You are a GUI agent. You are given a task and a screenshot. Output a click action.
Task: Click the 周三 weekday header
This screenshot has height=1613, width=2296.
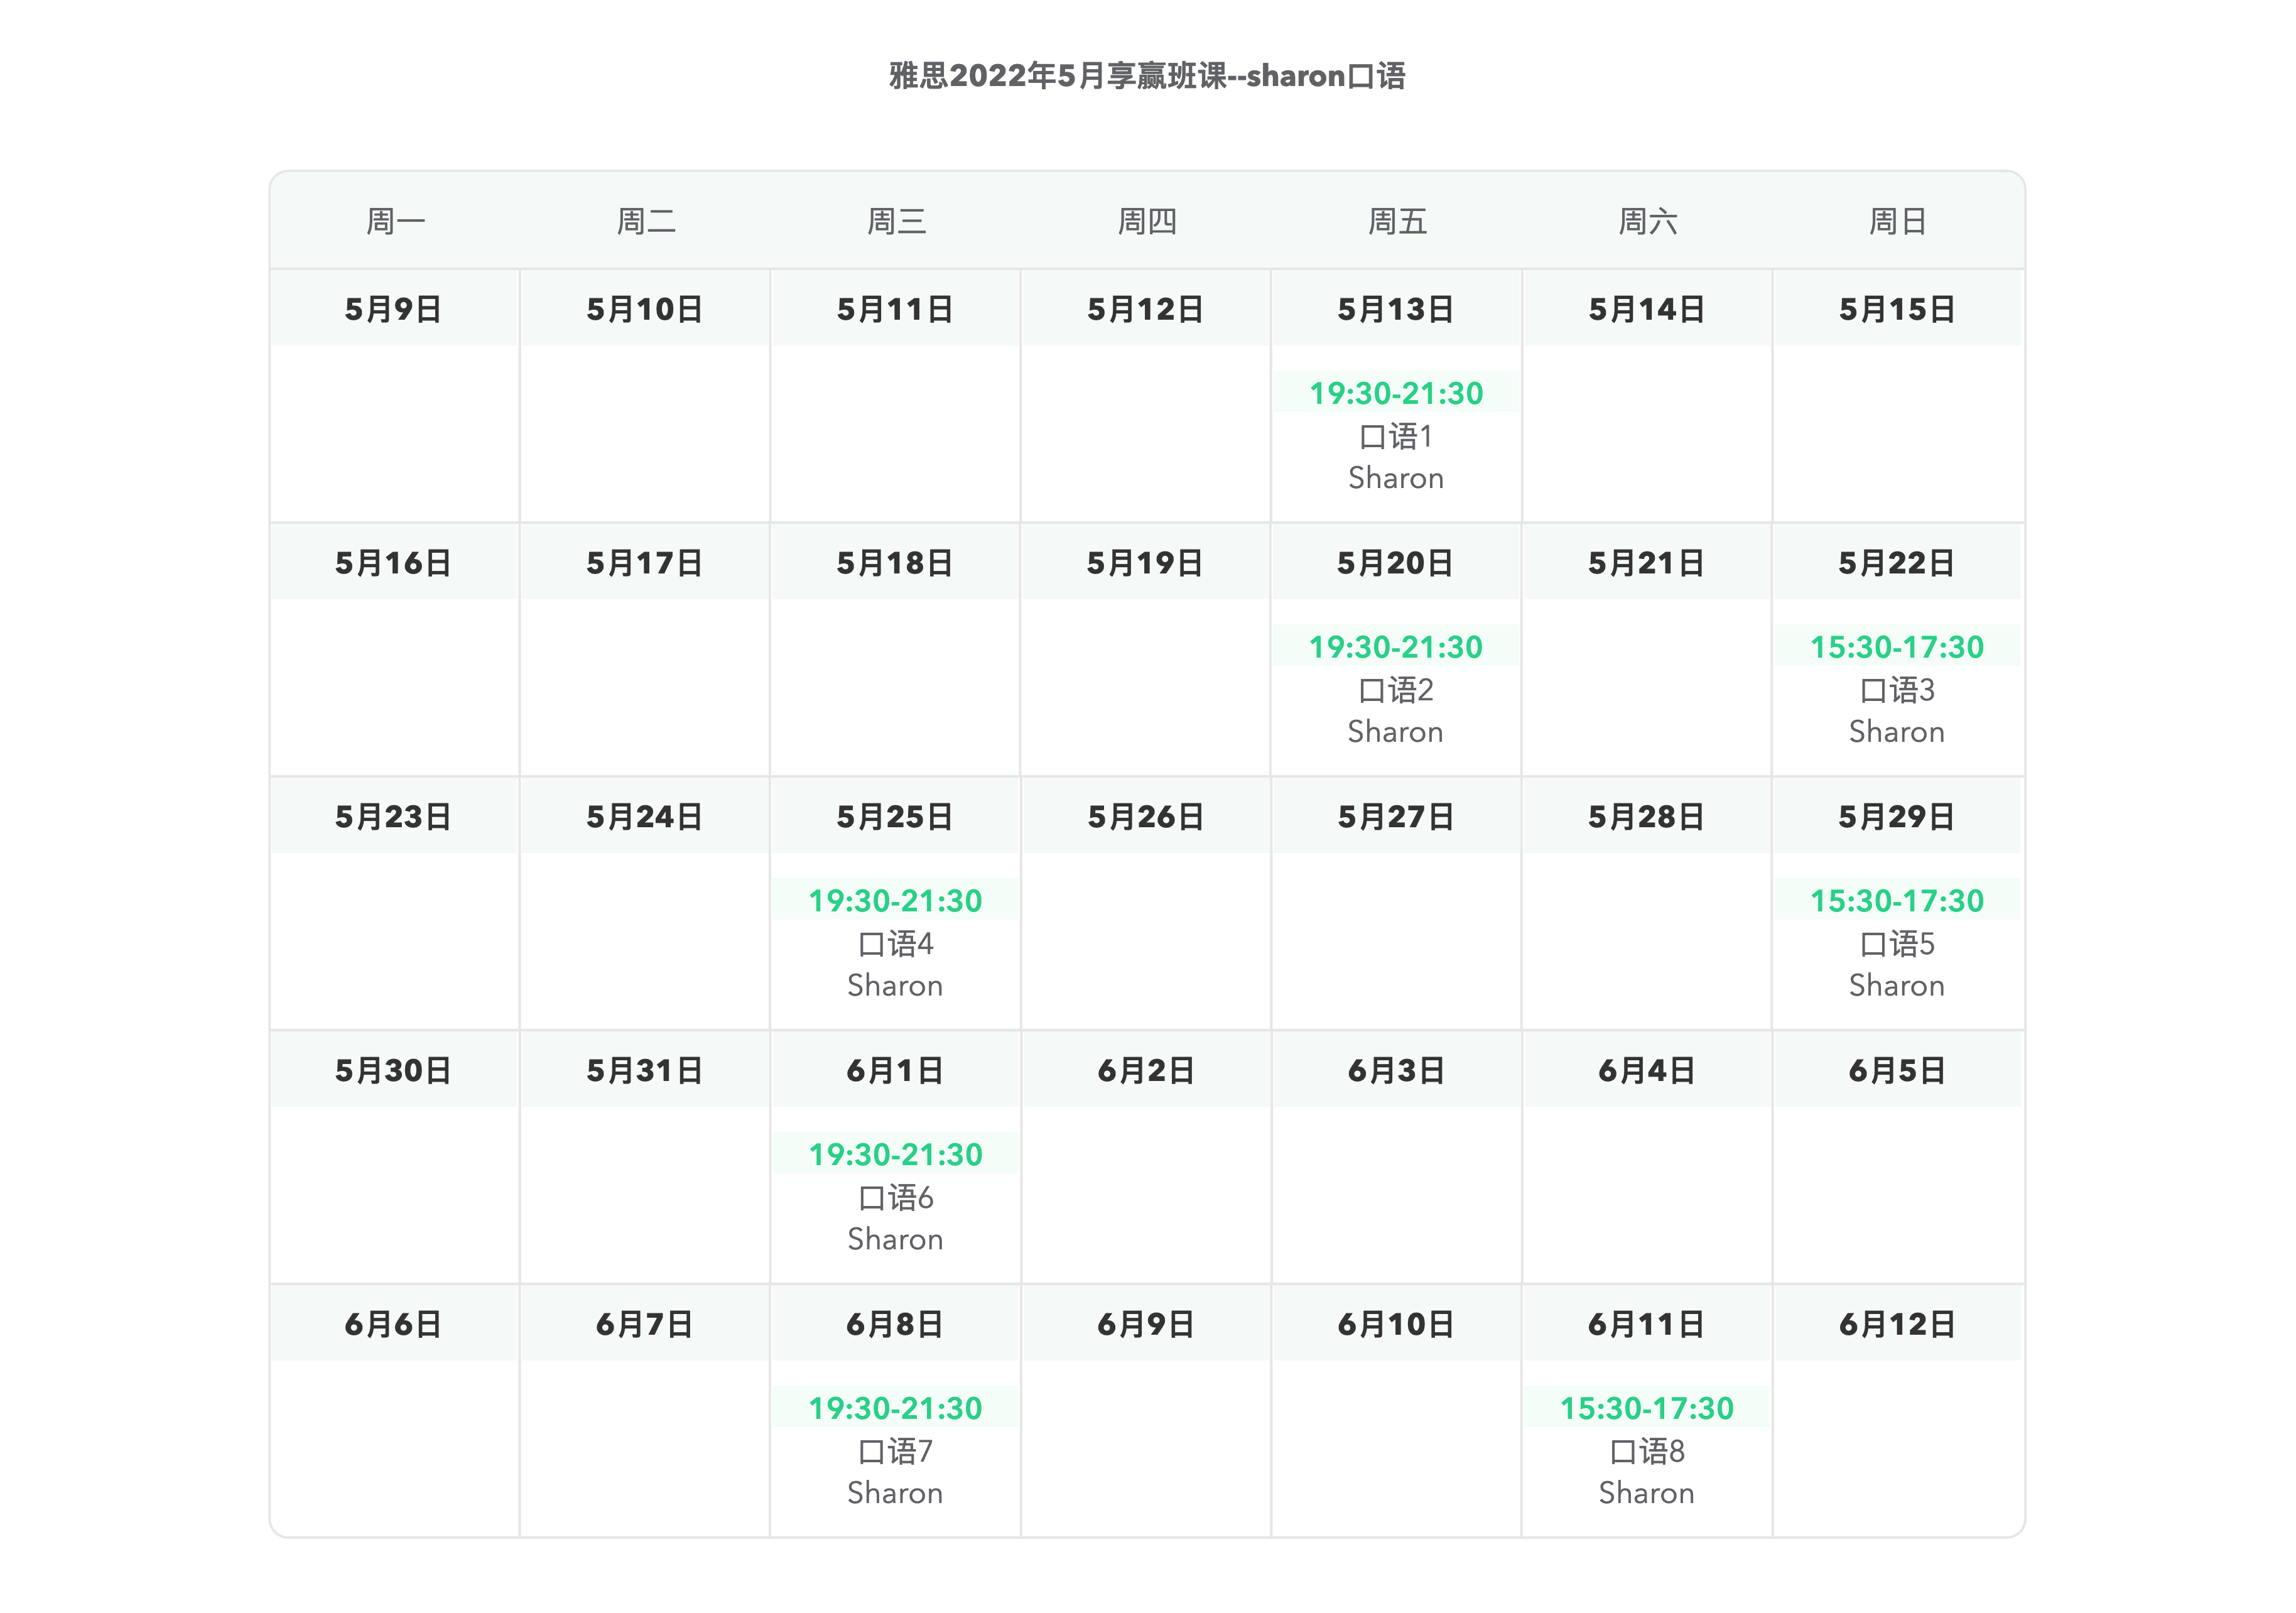point(896,221)
